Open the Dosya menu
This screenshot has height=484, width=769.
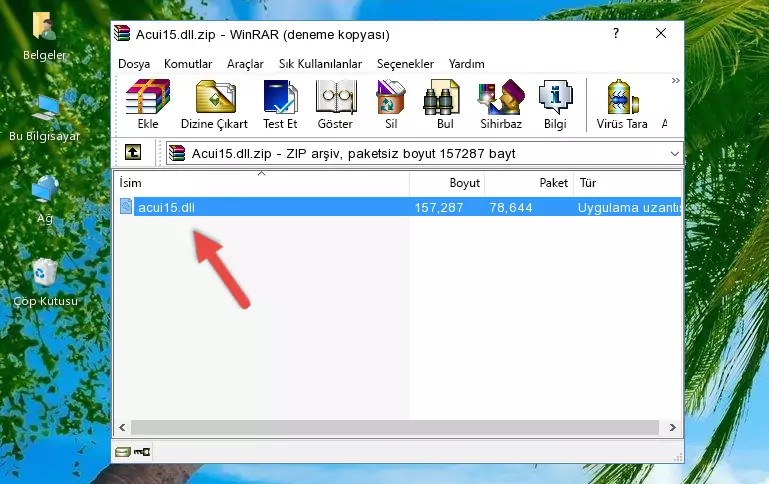pyautogui.click(x=134, y=64)
